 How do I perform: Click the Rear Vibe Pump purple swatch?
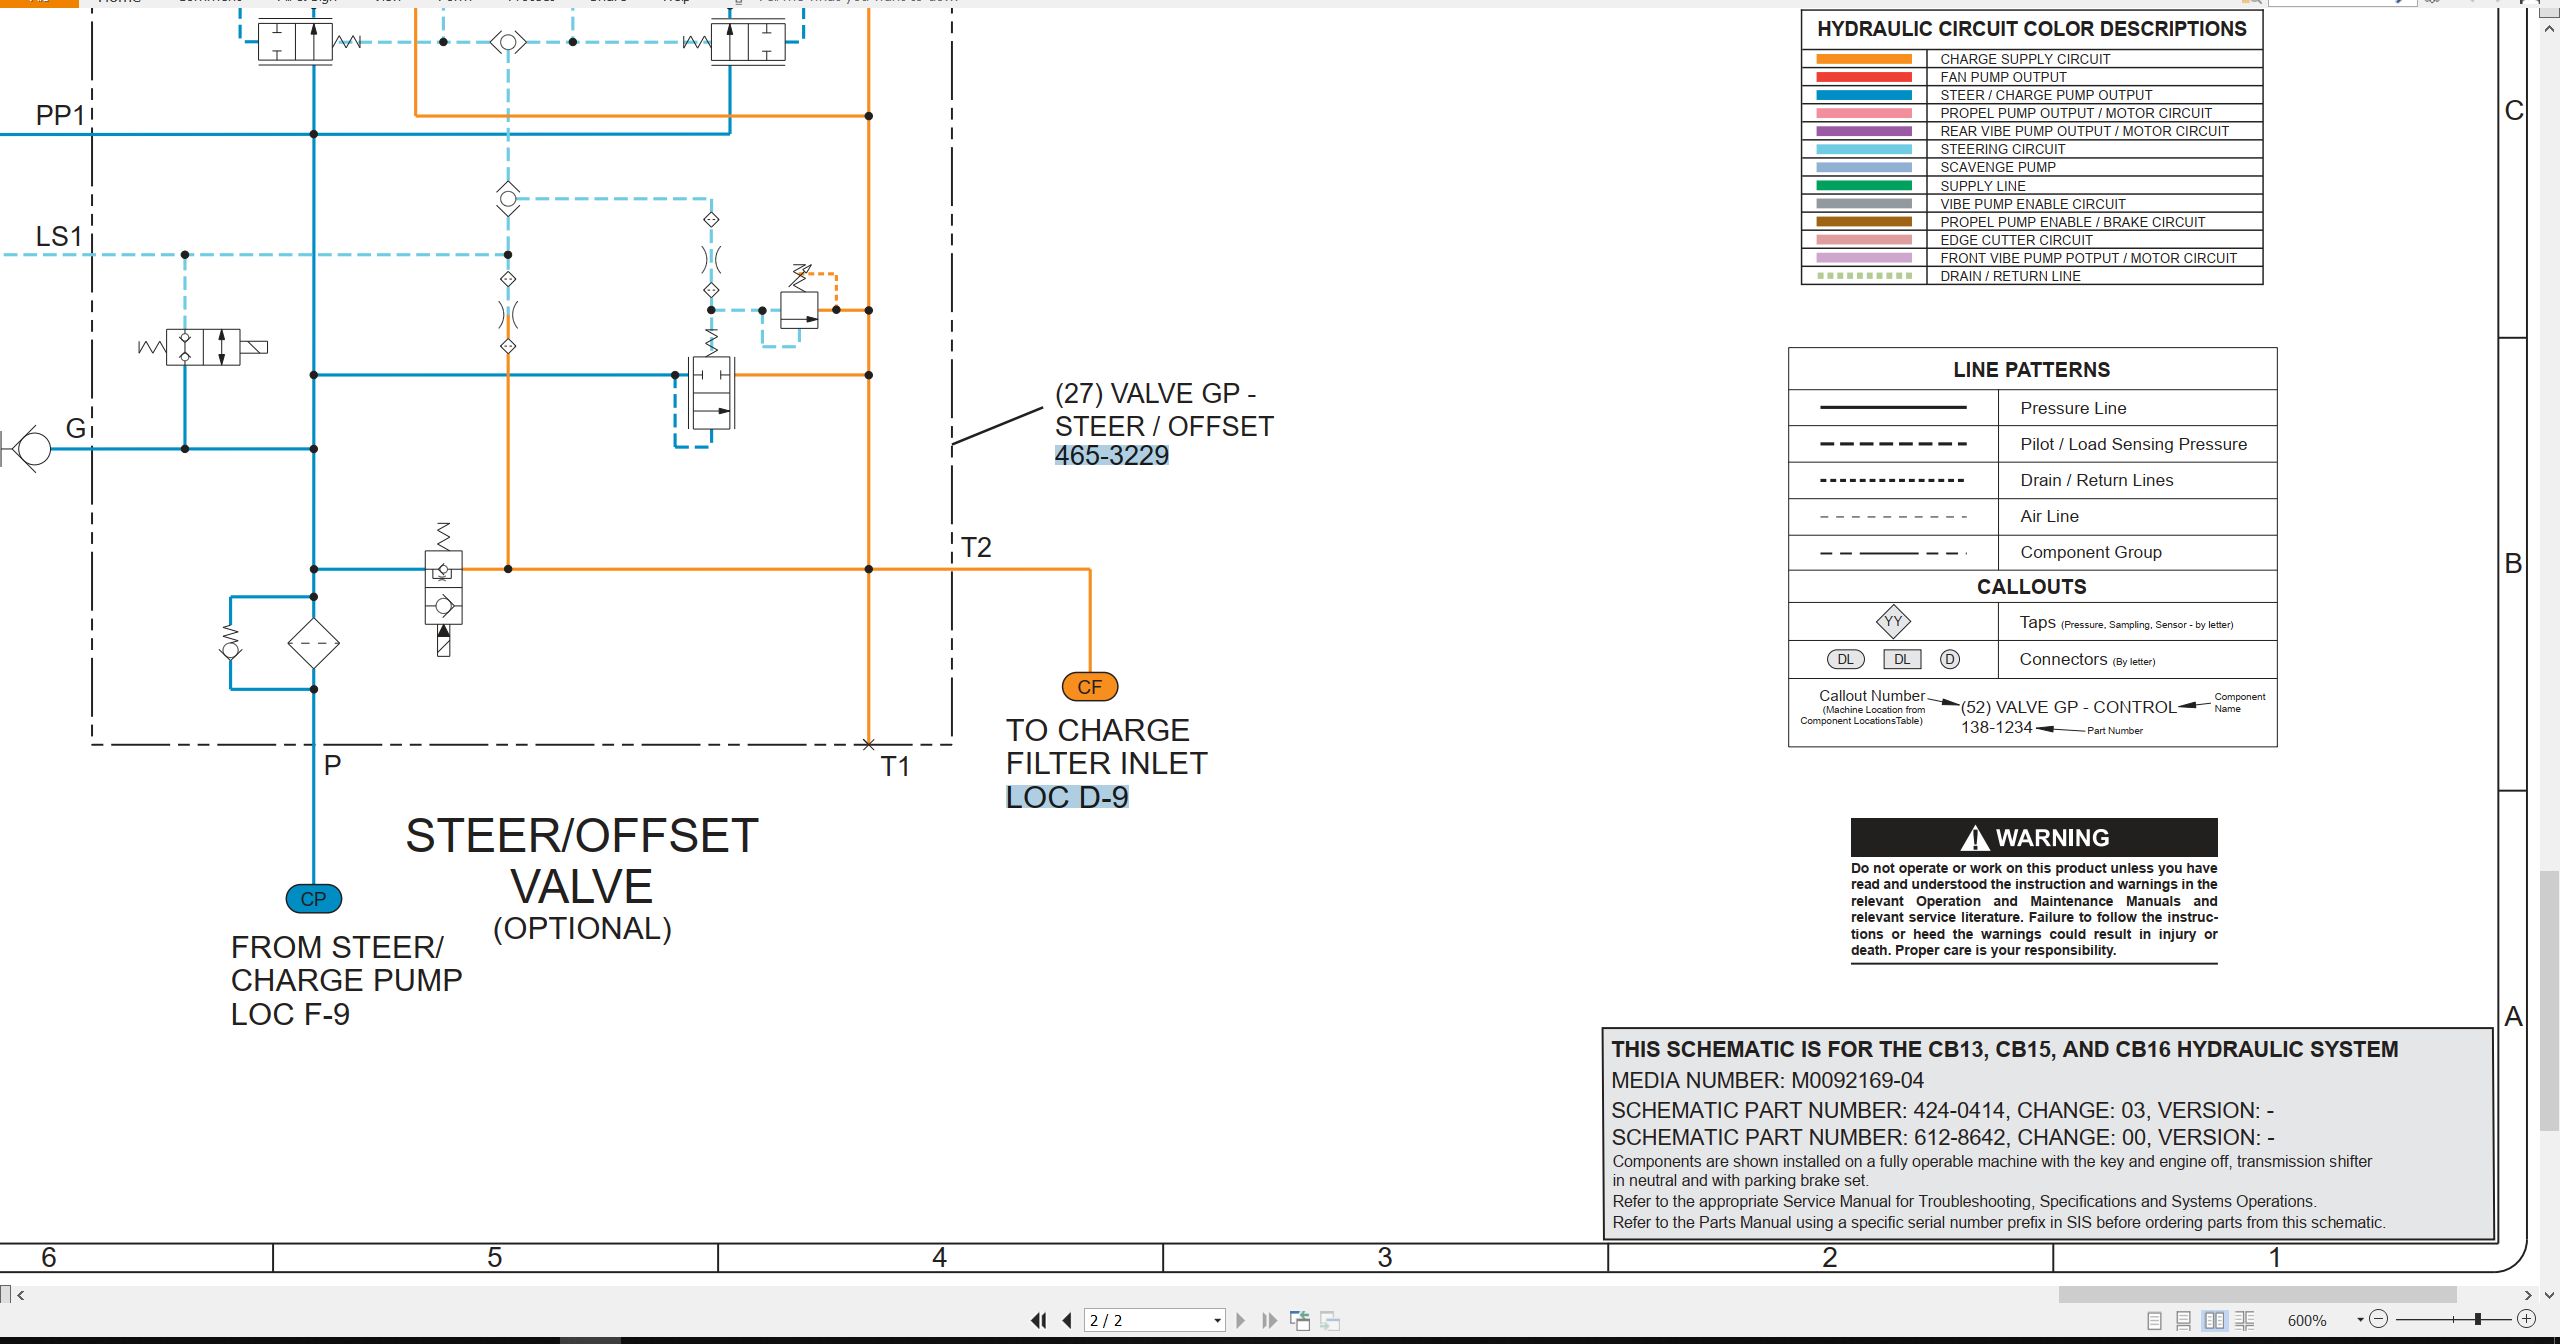coord(1864,131)
